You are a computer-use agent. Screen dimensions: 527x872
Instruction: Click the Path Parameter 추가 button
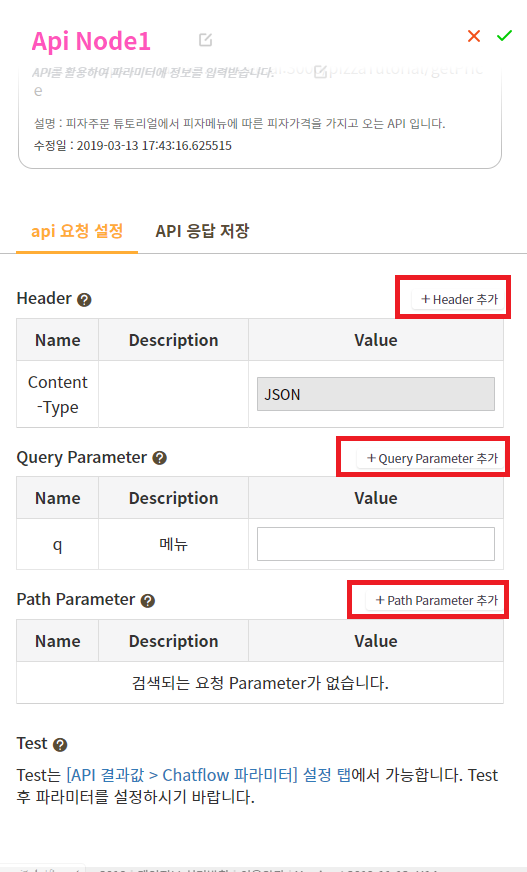(436, 601)
